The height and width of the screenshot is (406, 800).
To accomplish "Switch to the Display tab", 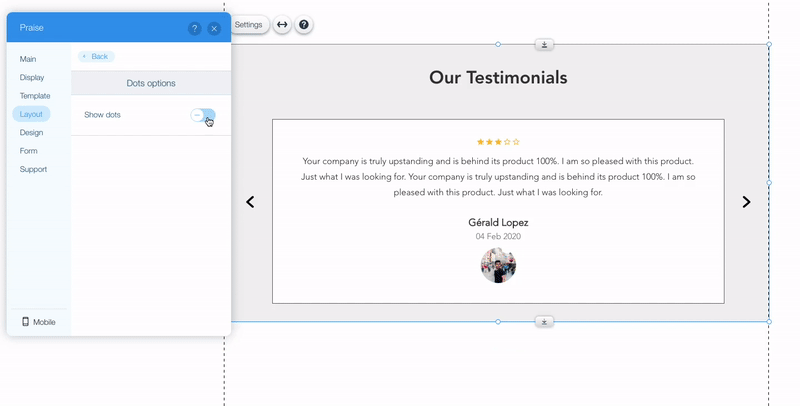I will [x=32, y=77].
